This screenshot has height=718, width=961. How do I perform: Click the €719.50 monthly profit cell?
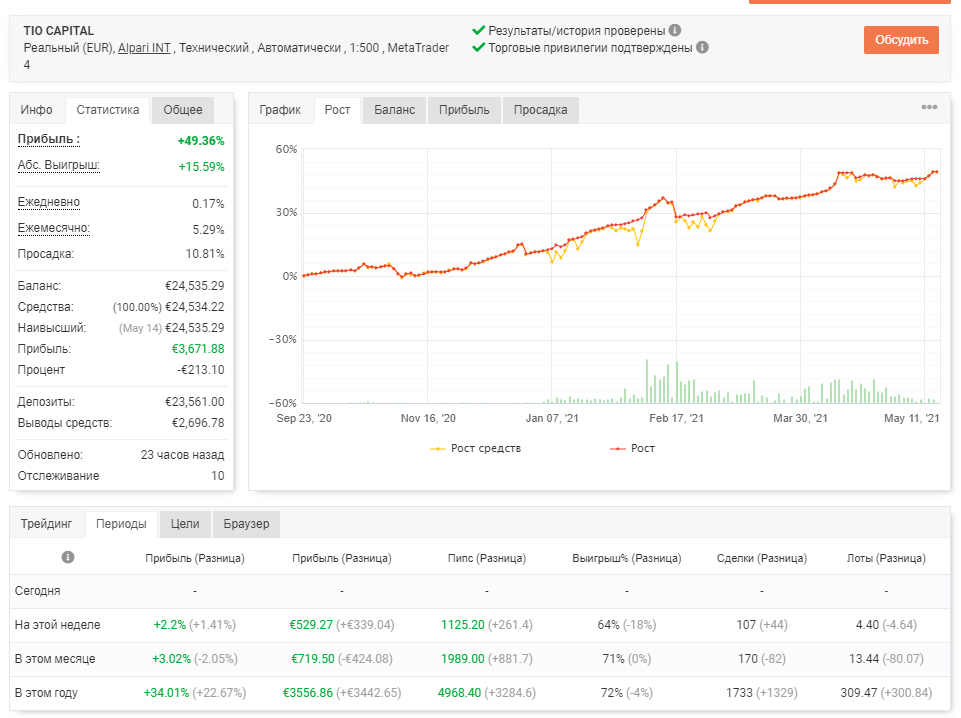pos(313,659)
